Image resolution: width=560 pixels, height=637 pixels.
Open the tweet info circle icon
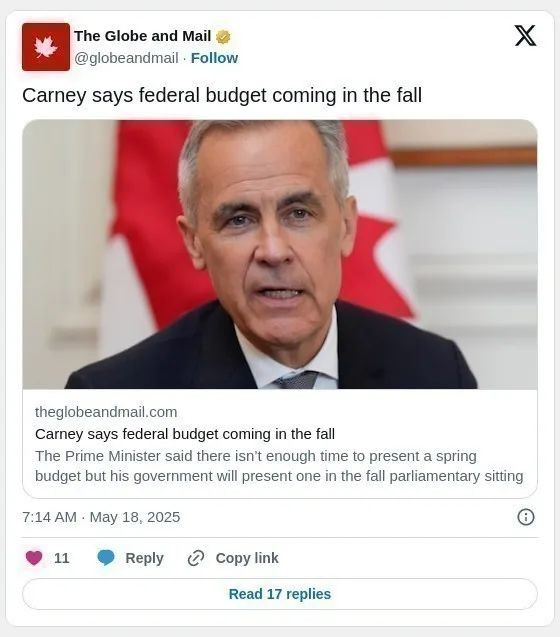click(x=526, y=517)
